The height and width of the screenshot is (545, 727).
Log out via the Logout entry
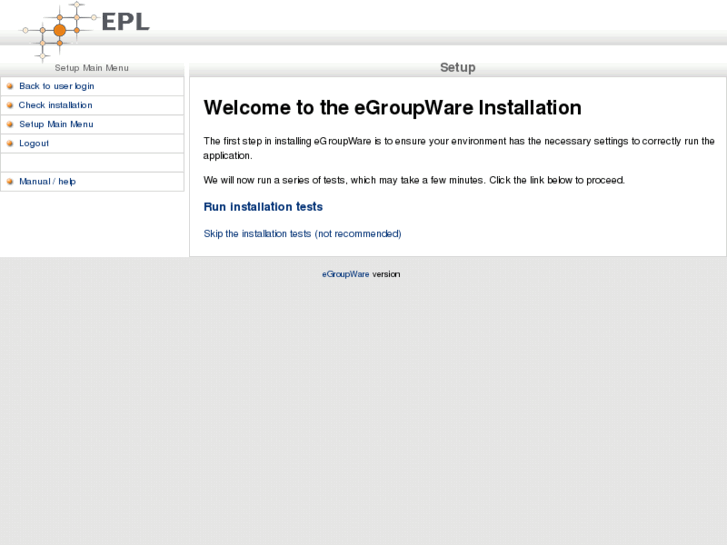click(34, 143)
